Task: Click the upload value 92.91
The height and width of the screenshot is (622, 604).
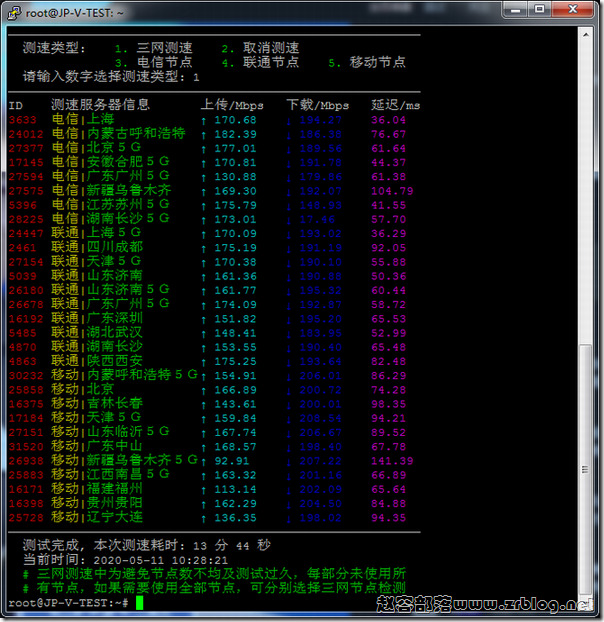Action: [232, 461]
